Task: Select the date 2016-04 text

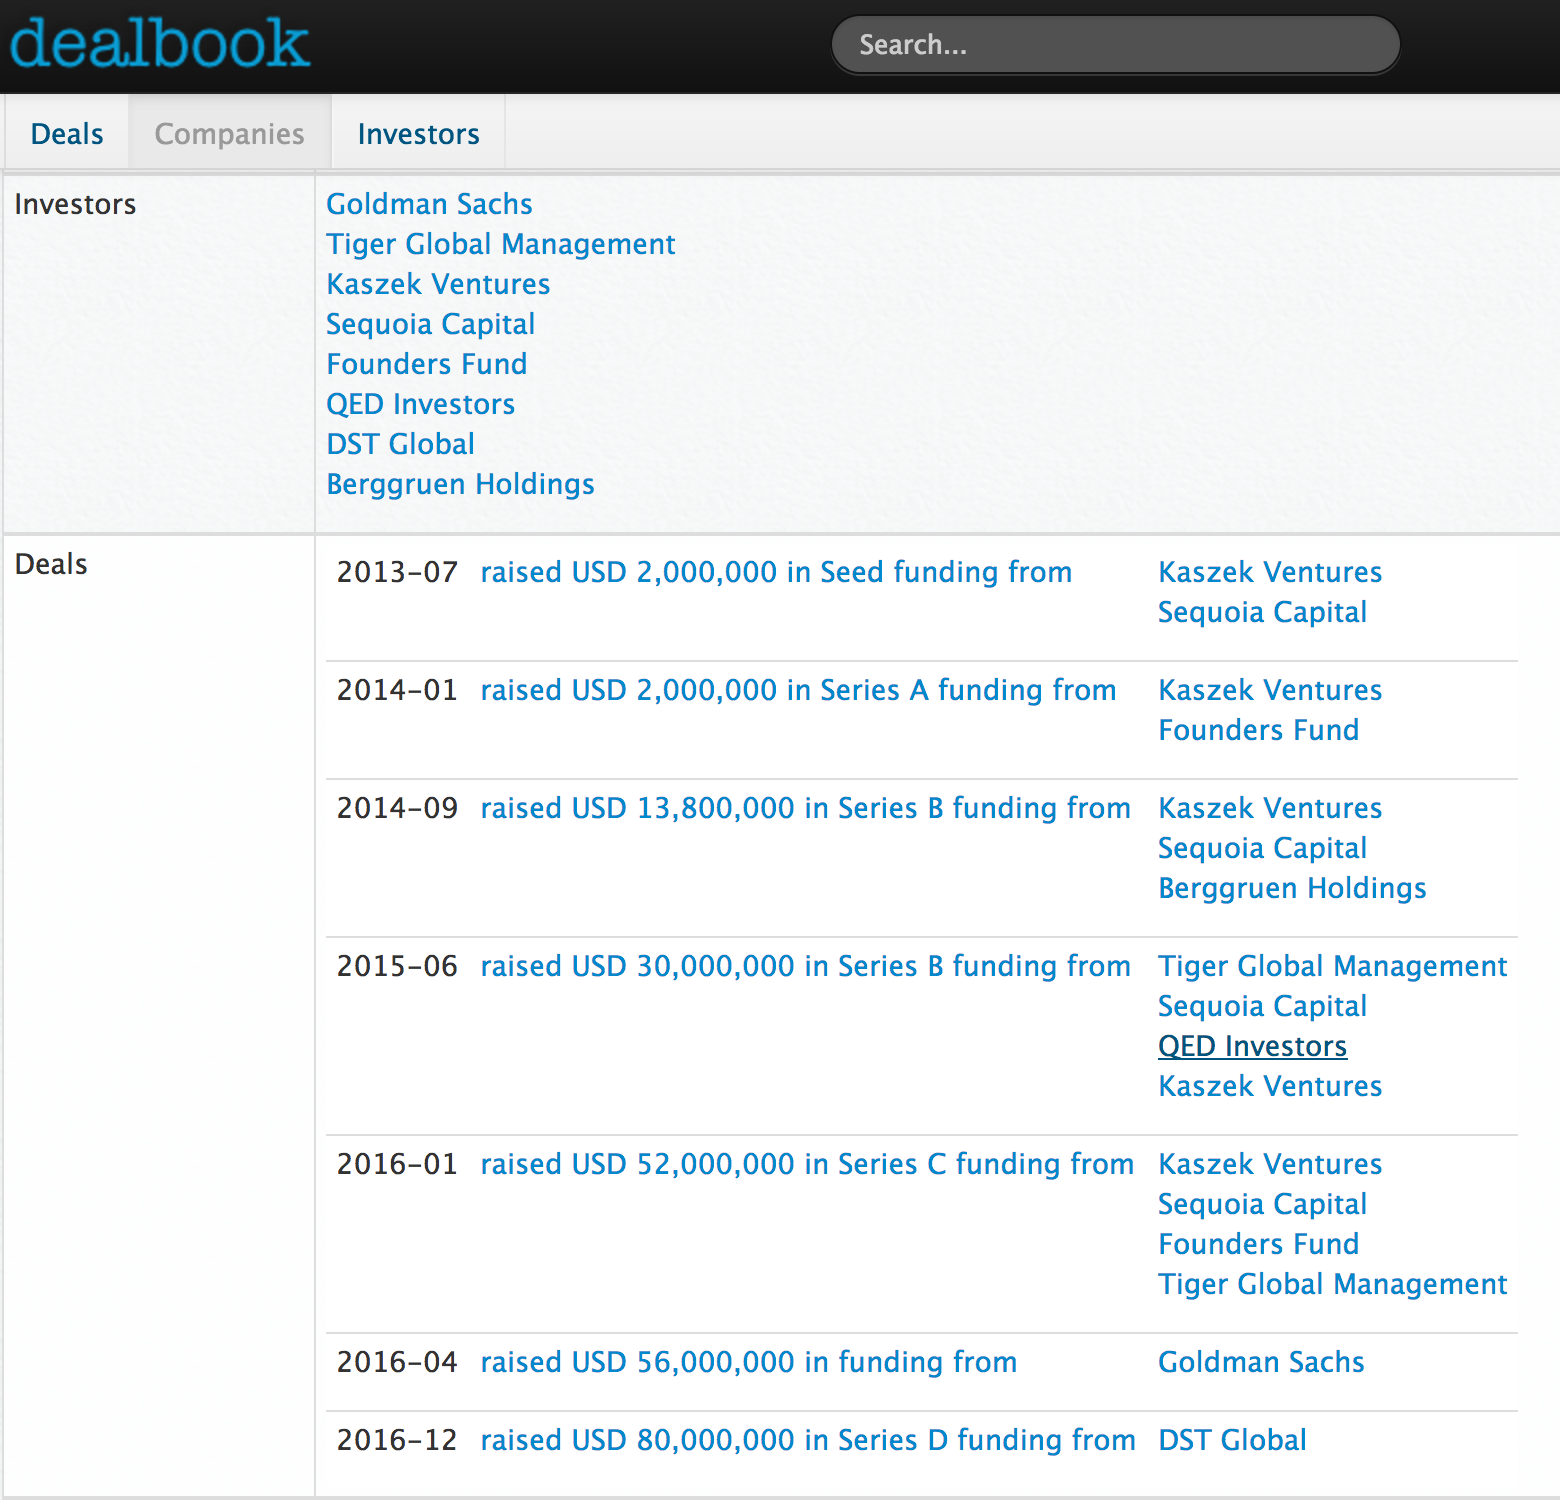Action: point(397,1362)
